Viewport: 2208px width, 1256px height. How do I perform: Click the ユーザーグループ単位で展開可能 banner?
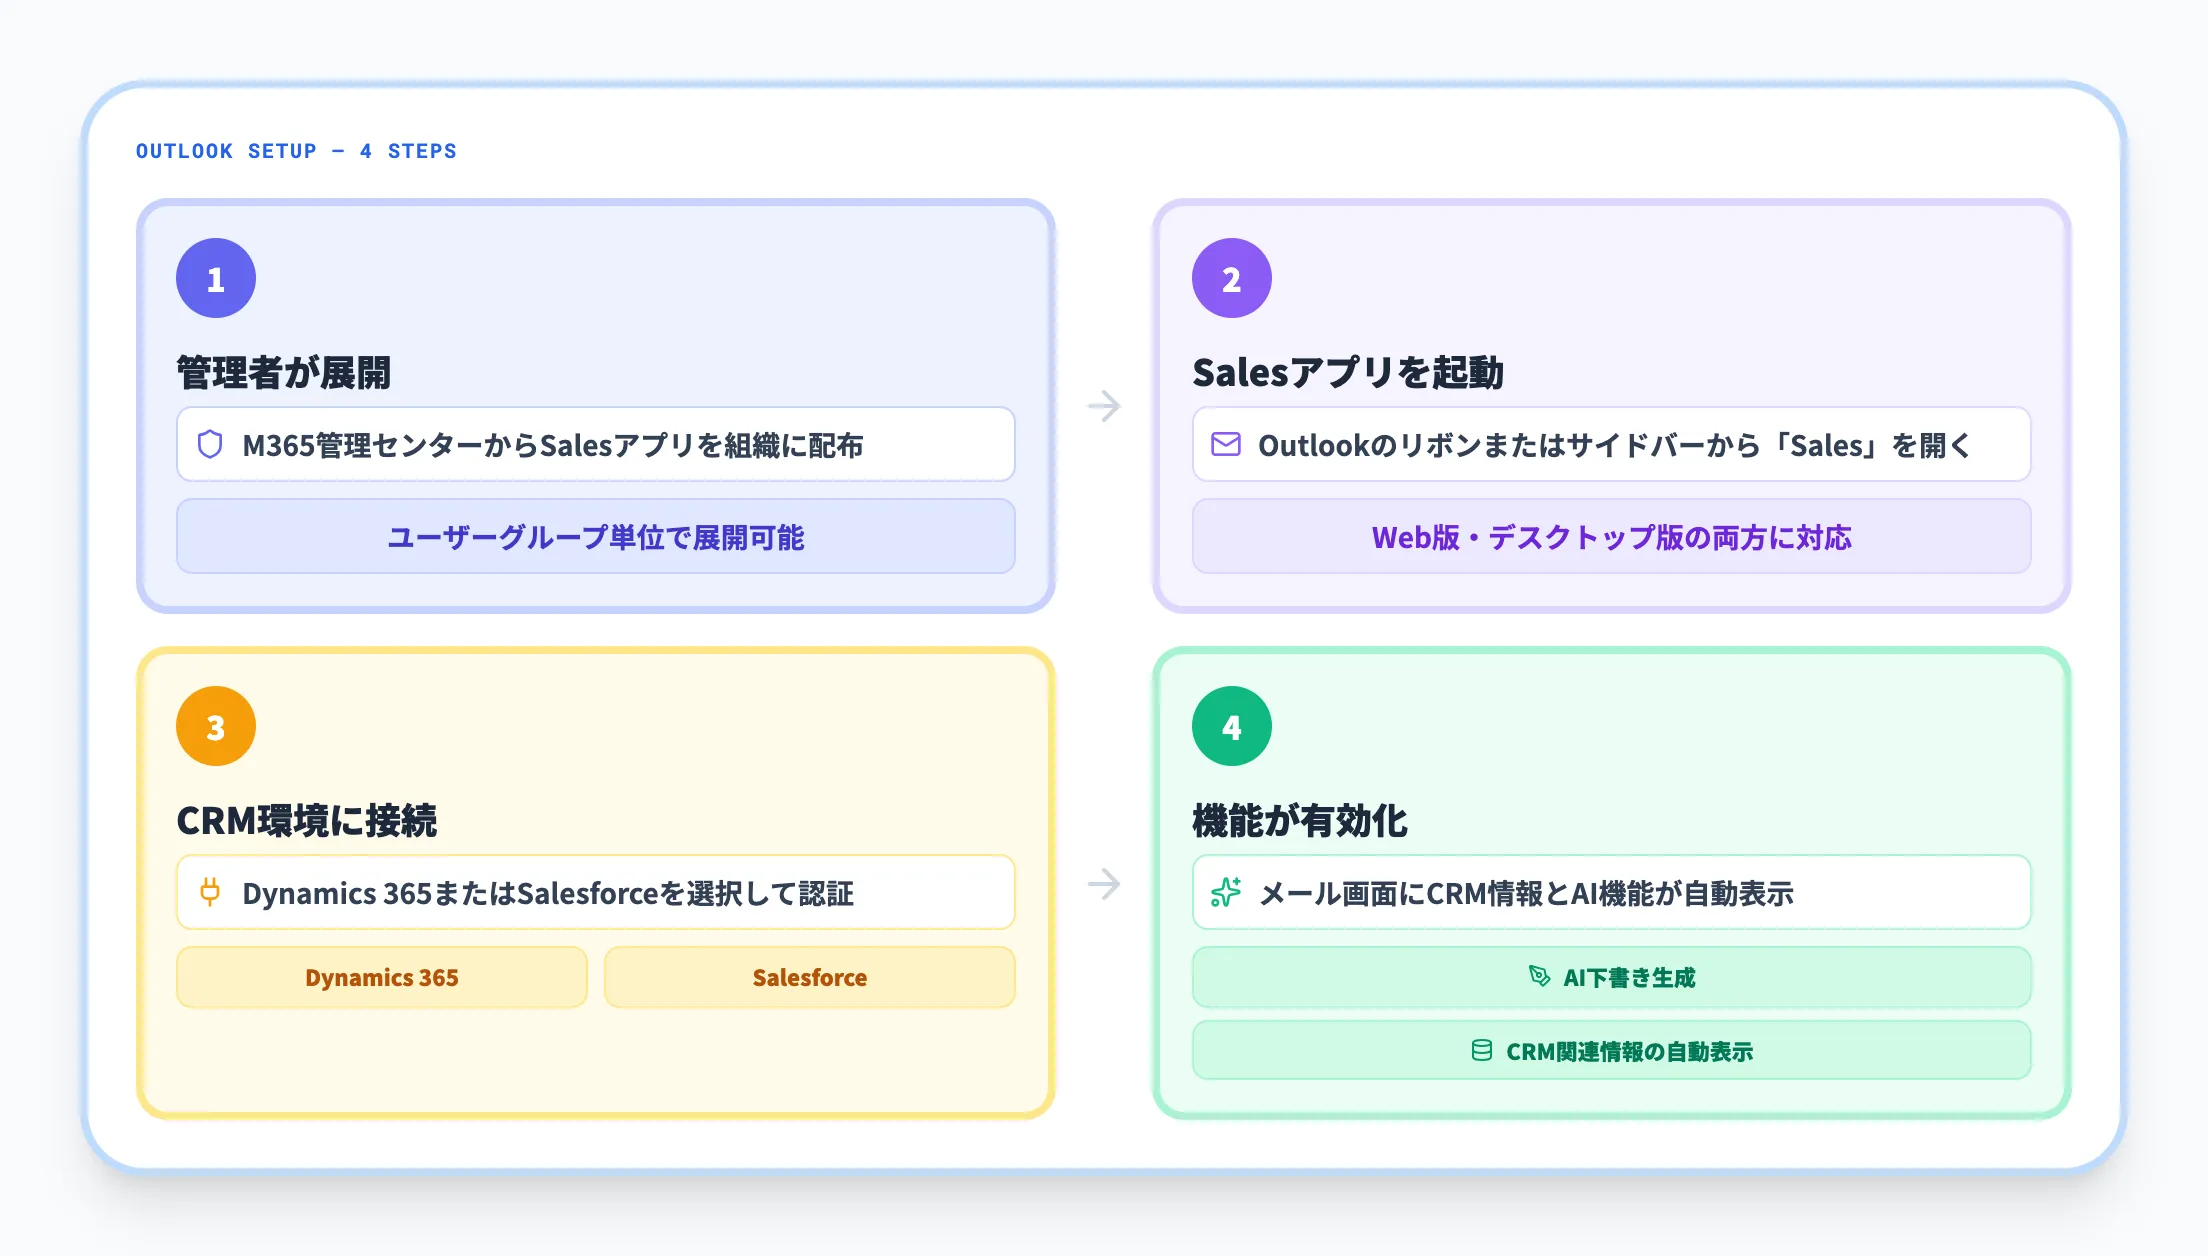pos(595,537)
